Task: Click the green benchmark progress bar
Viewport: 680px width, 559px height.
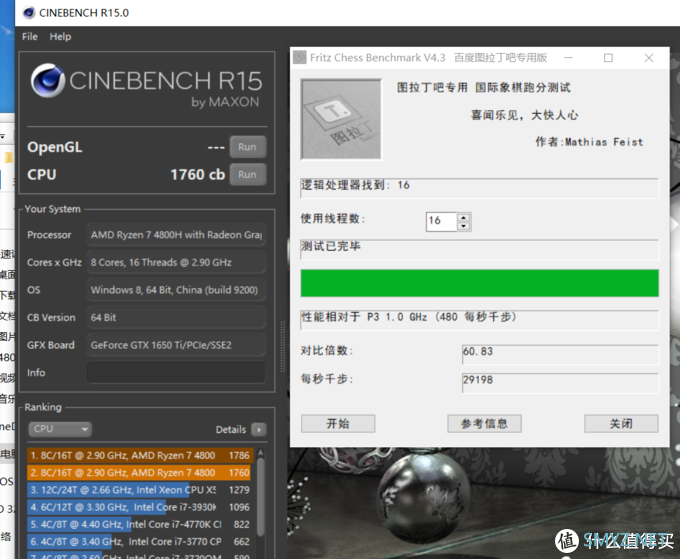Action: (x=480, y=283)
